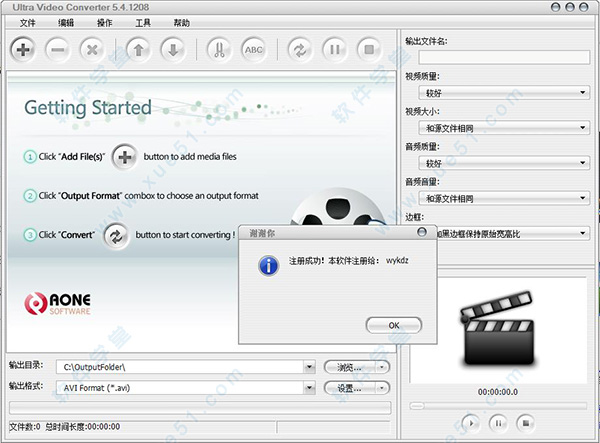
Task: Click the 输出文件名 input field
Action: [x=504, y=57]
